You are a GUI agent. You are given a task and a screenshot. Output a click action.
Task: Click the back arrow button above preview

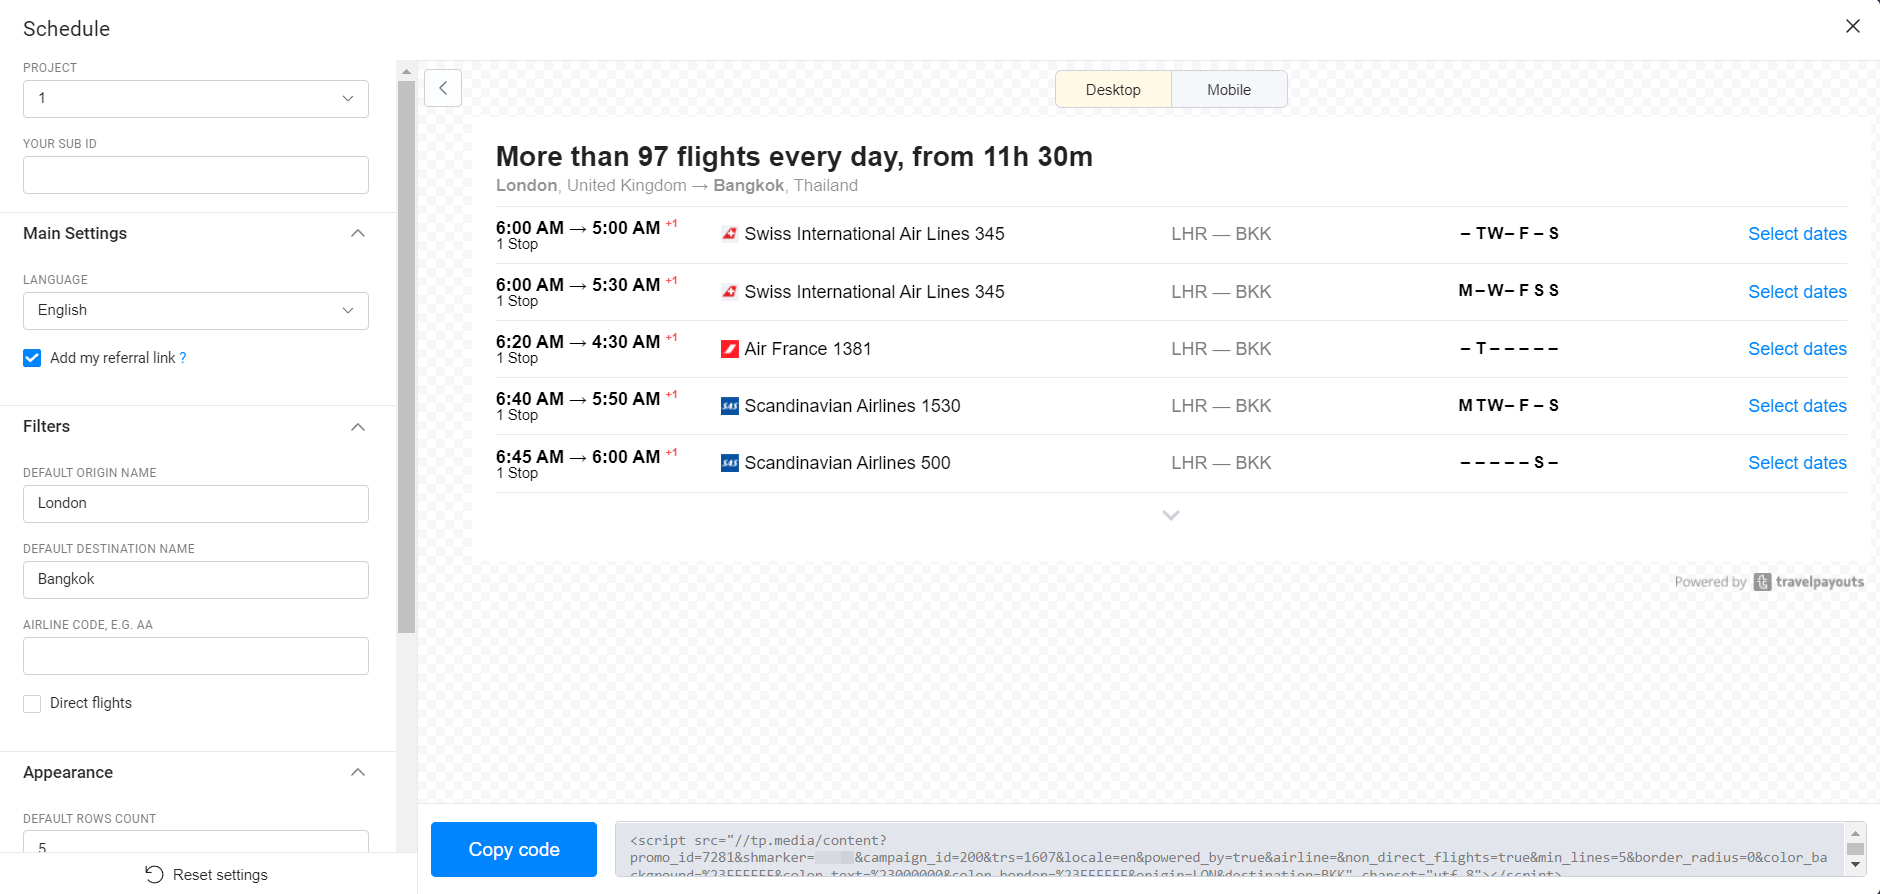pyautogui.click(x=443, y=88)
